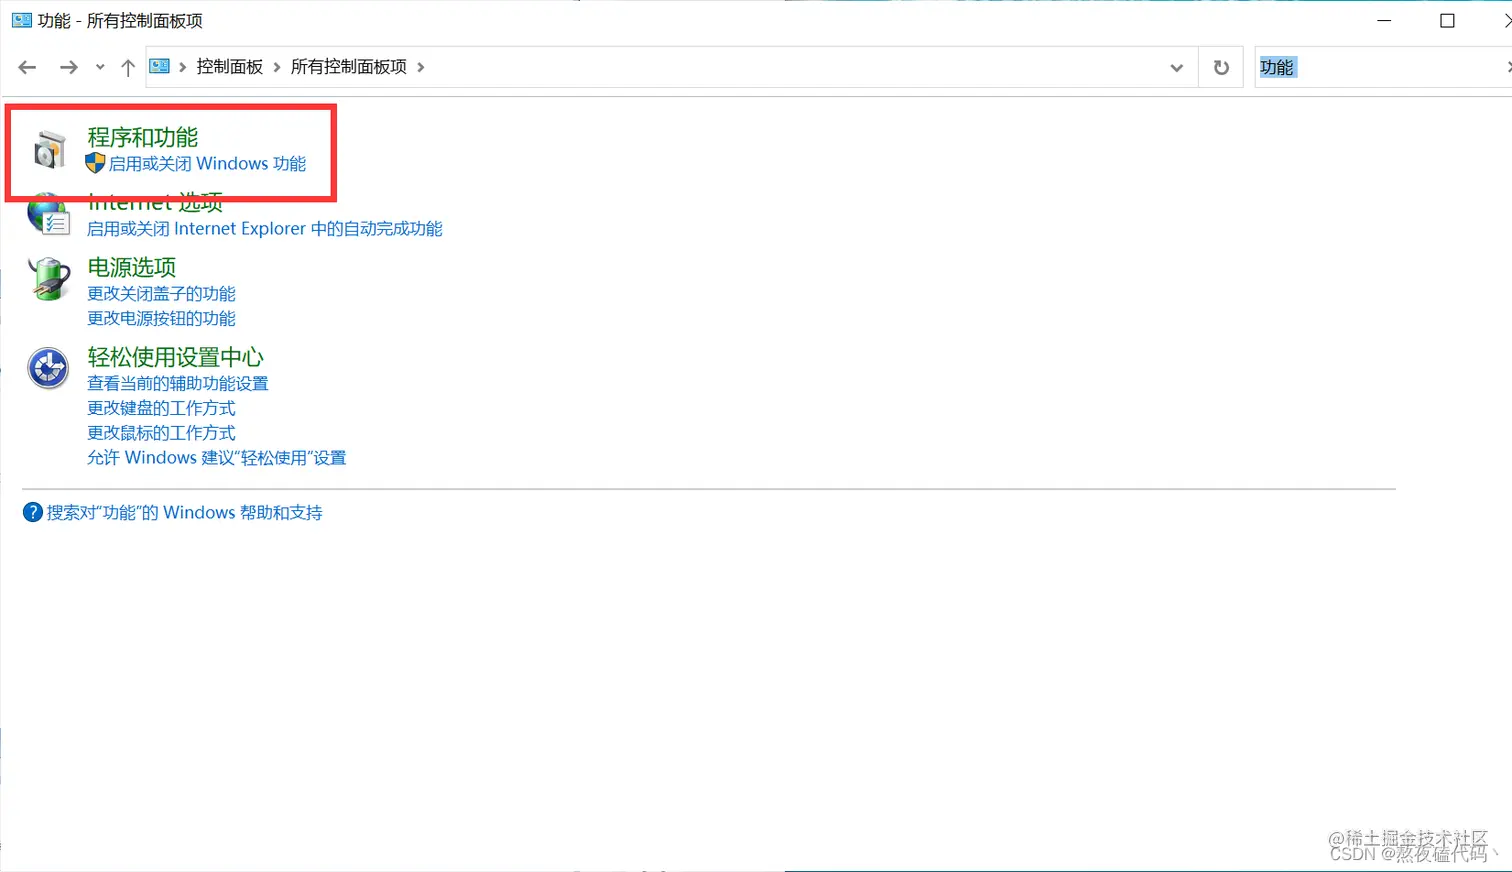1512x872 pixels.
Task: Click the Programs and Features icon
Action: point(49,149)
